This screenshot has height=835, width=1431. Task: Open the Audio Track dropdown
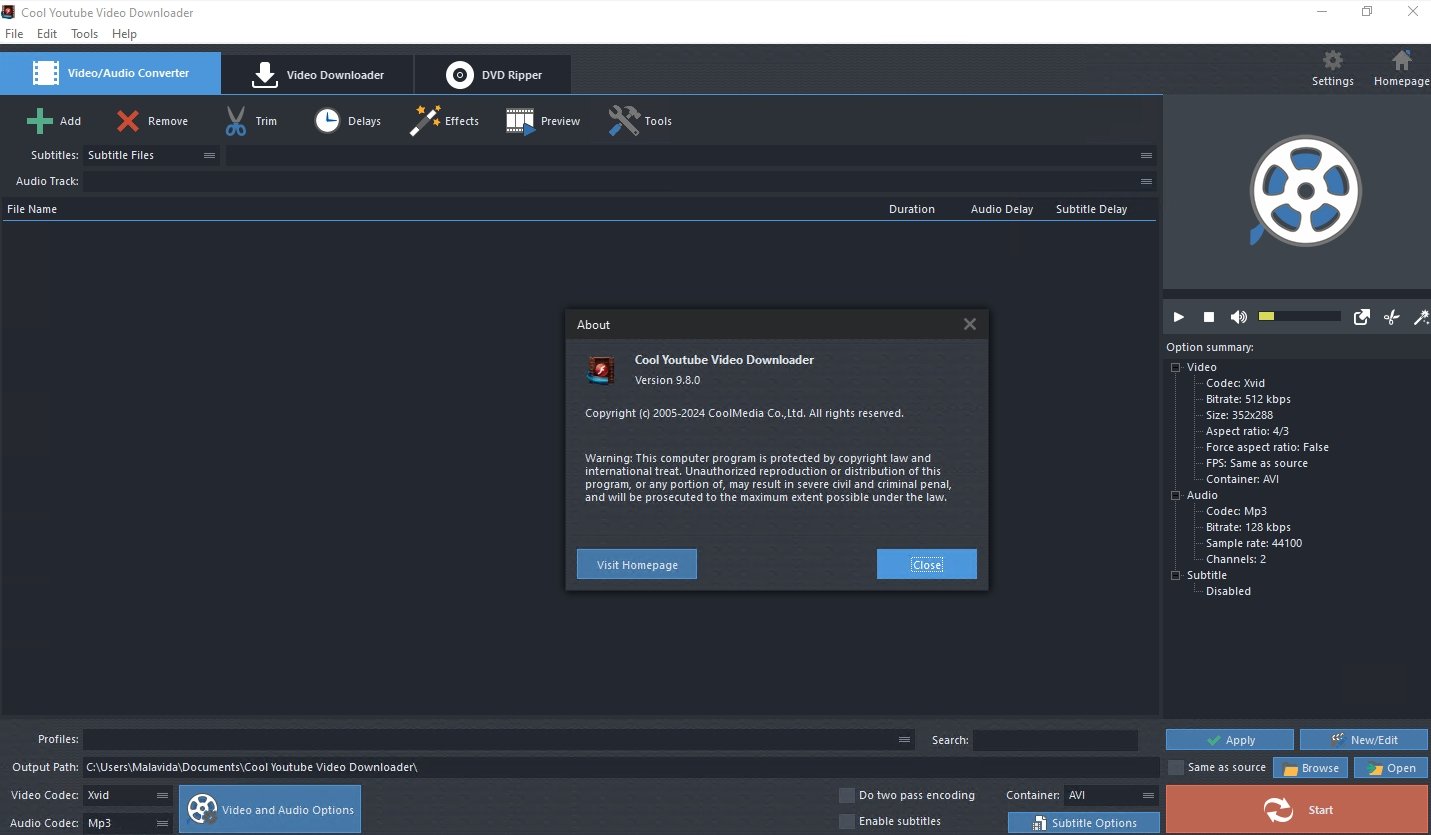[620, 181]
